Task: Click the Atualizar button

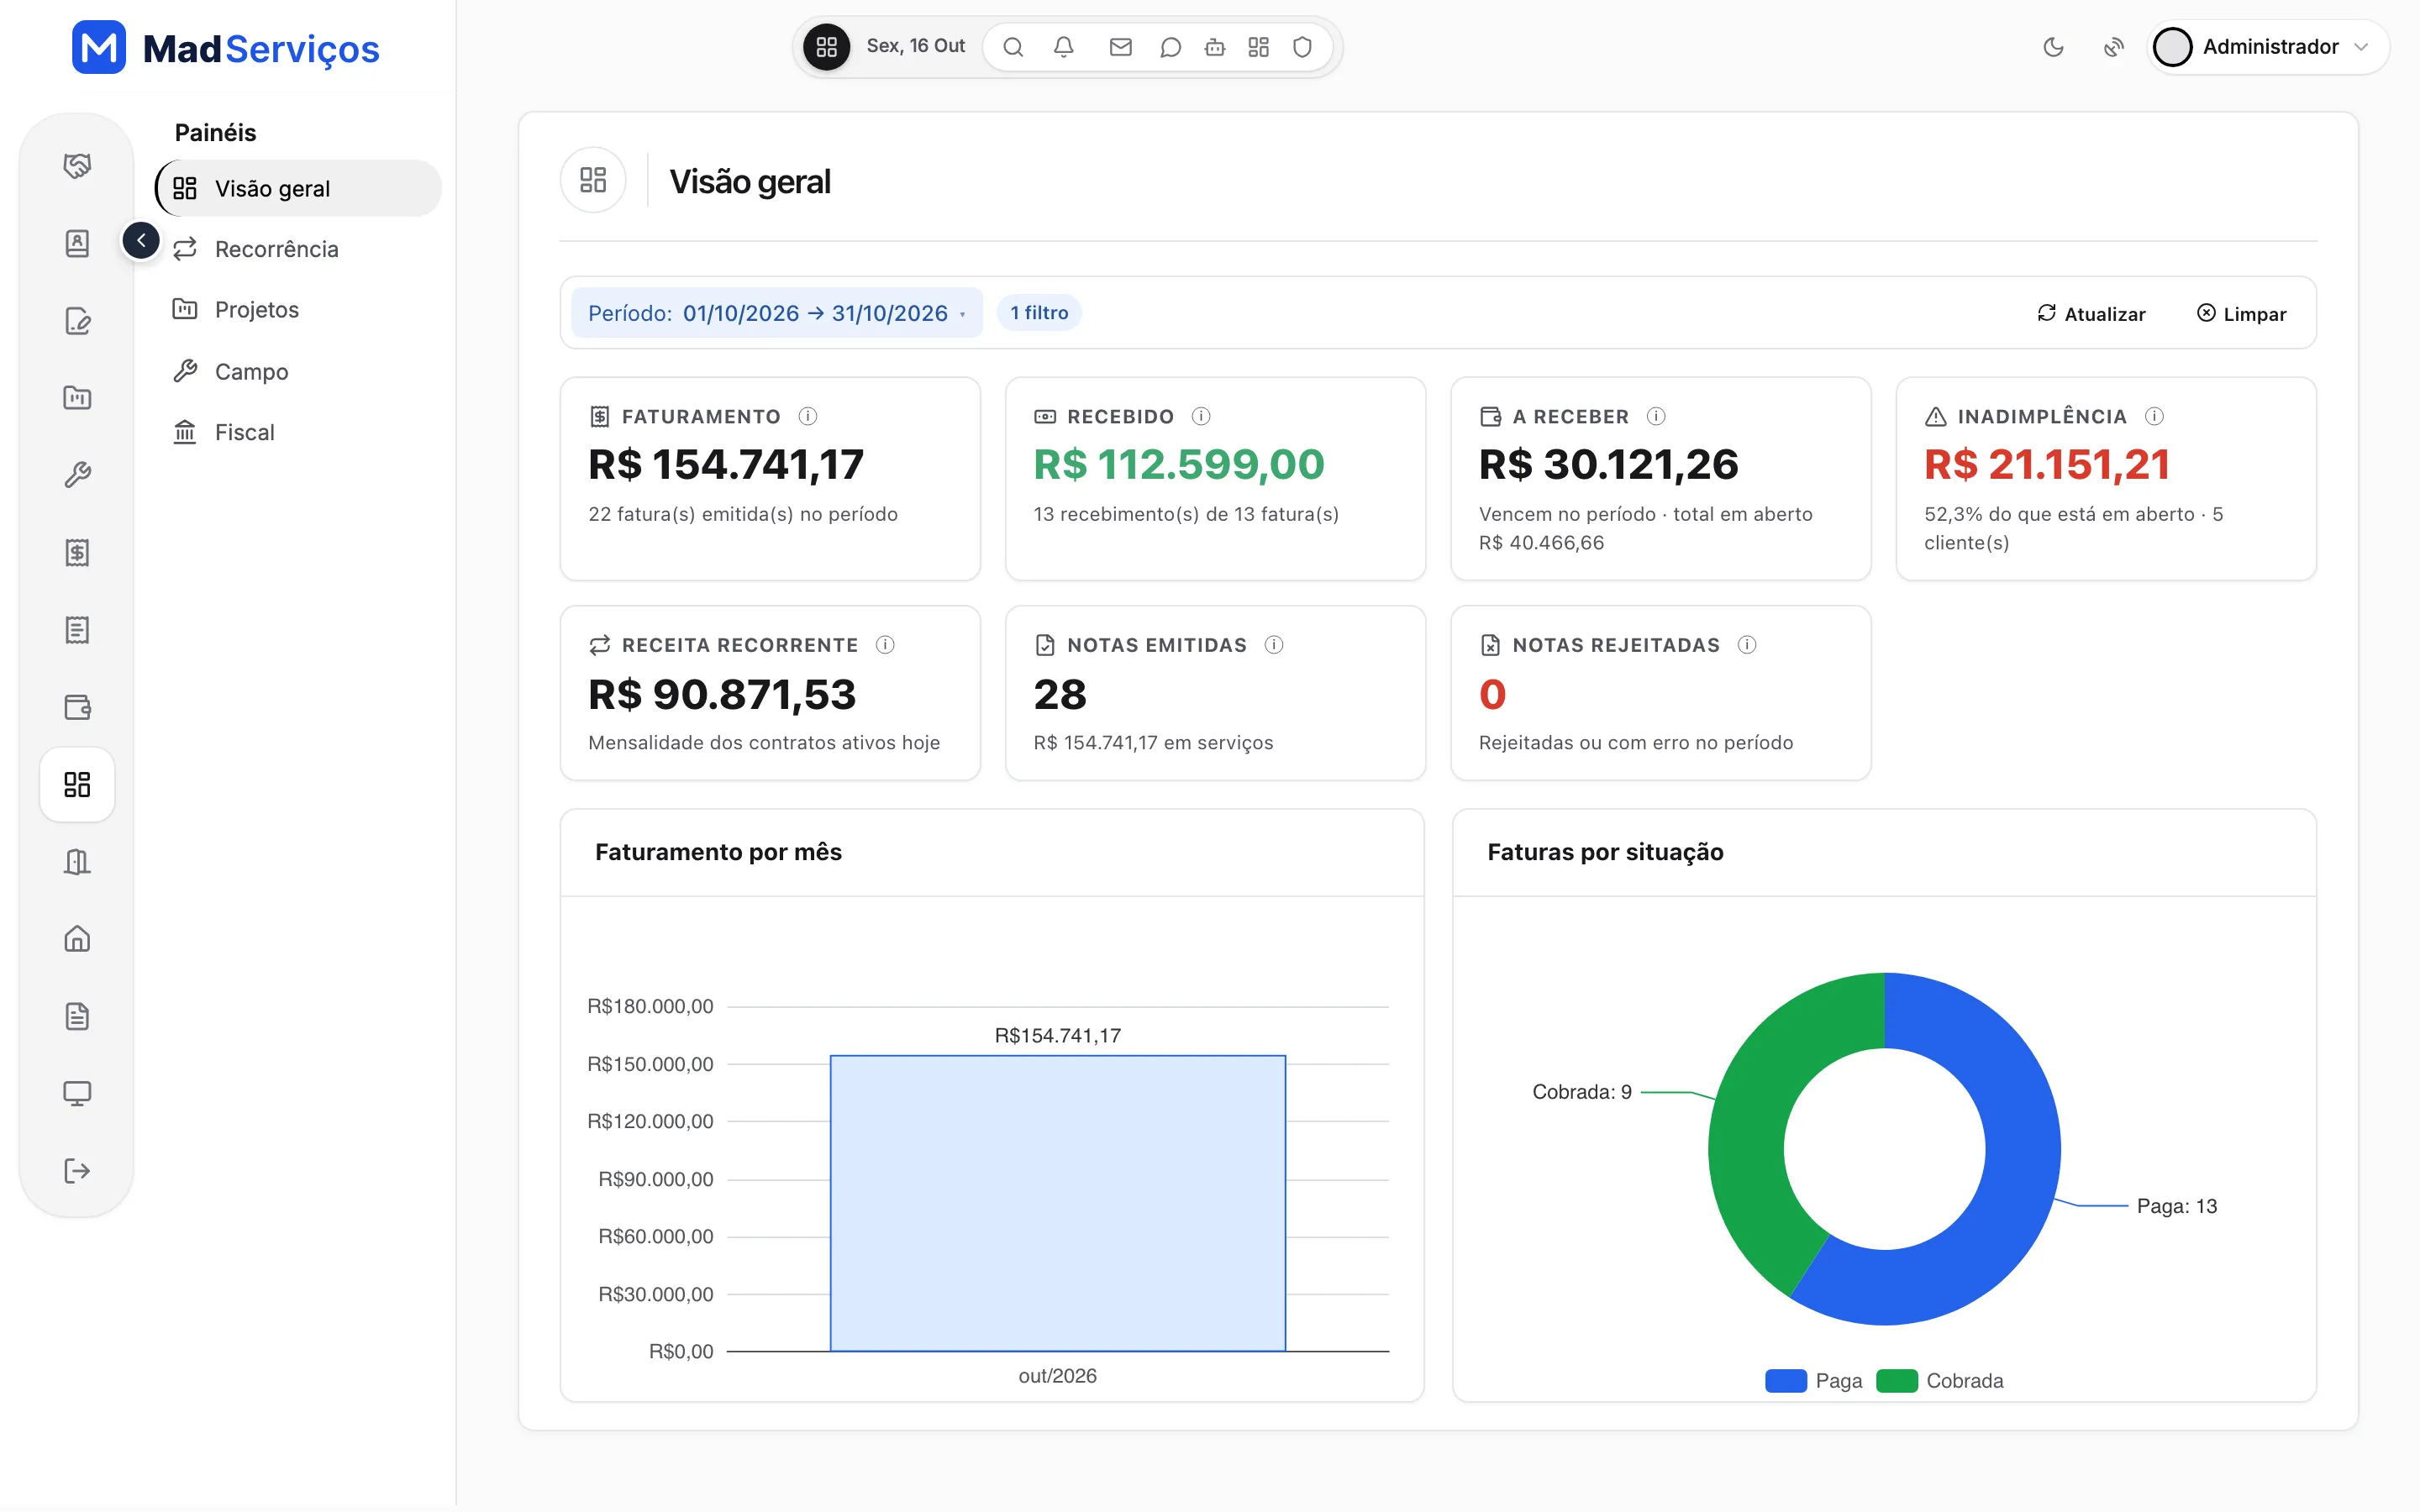Action: pyautogui.click(x=2091, y=314)
